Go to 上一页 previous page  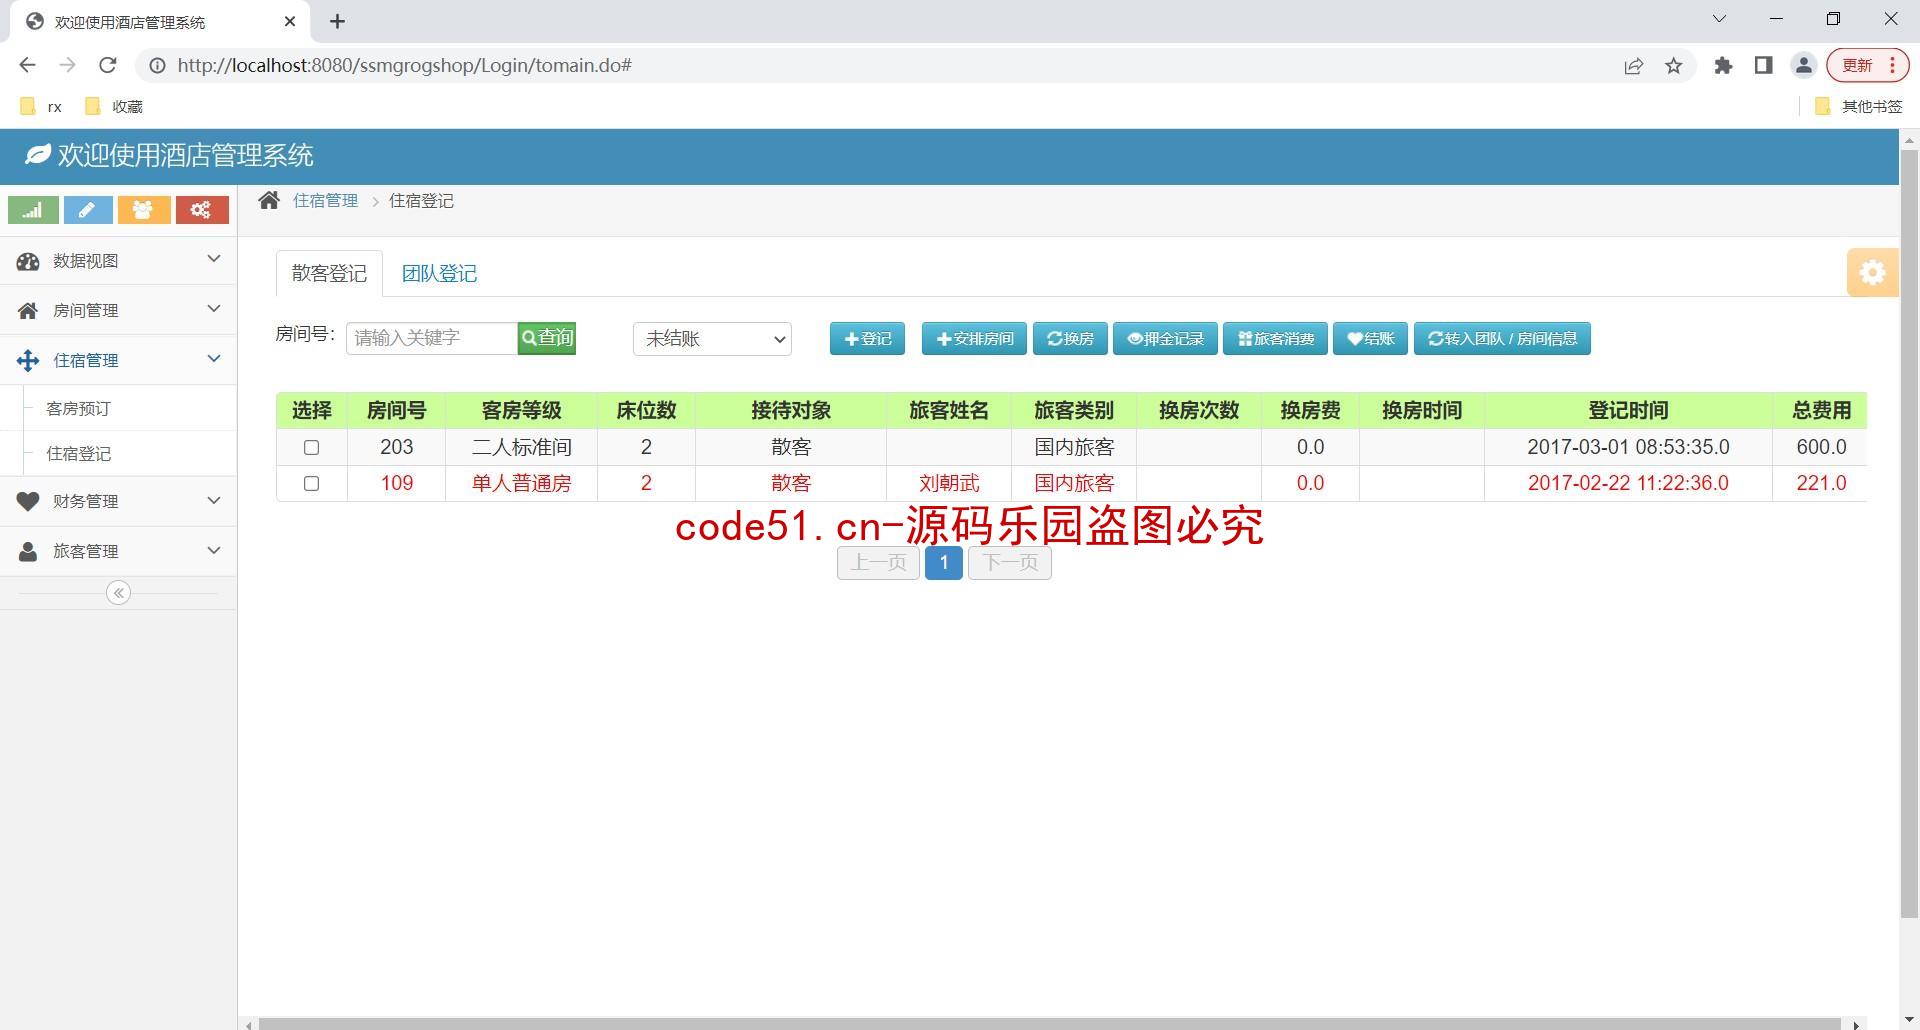point(878,562)
